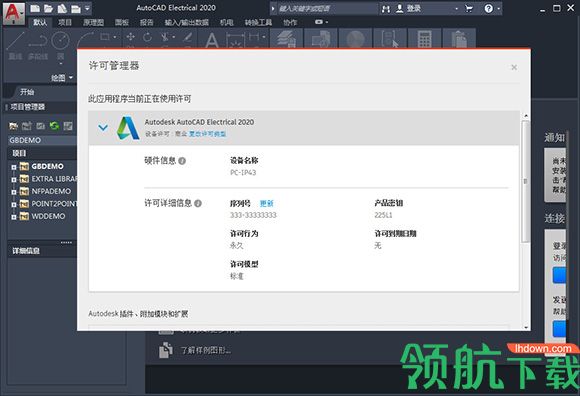This screenshot has width=580, height=396.
Task: Select the Line (直线) tool in the ribbon
Action: pyautogui.click(x=16, y=45)
